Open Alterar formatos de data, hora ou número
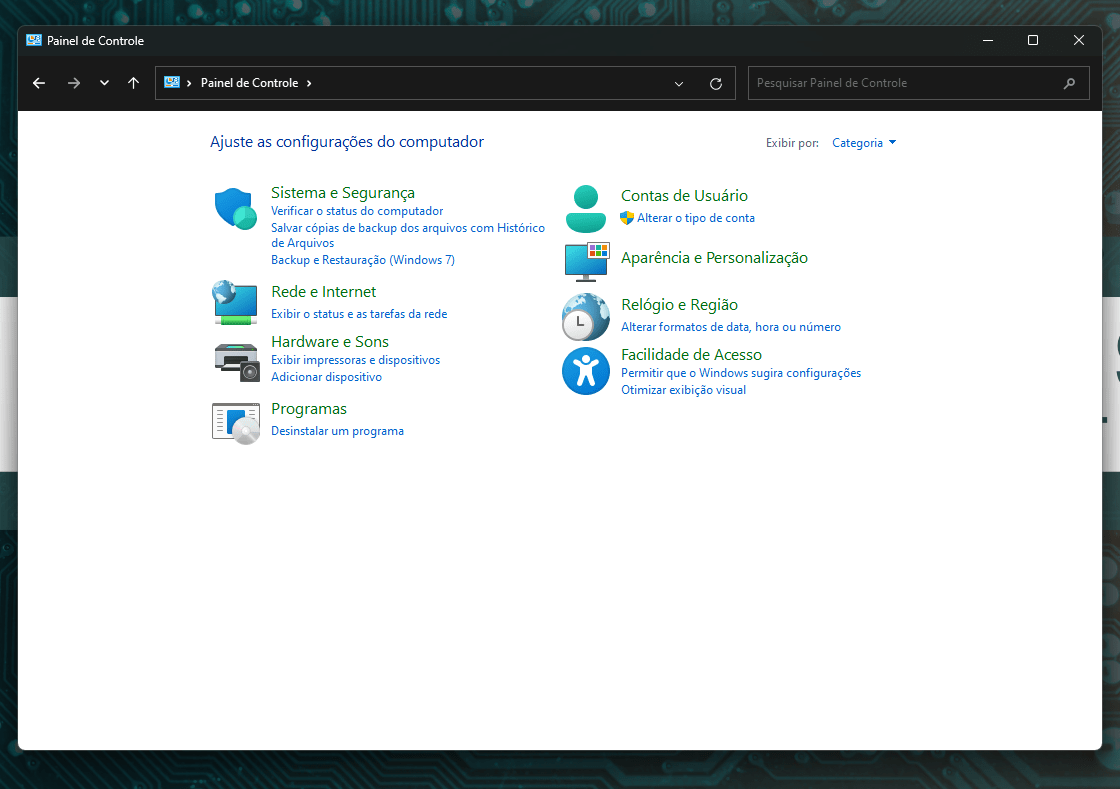 (732, 326)
